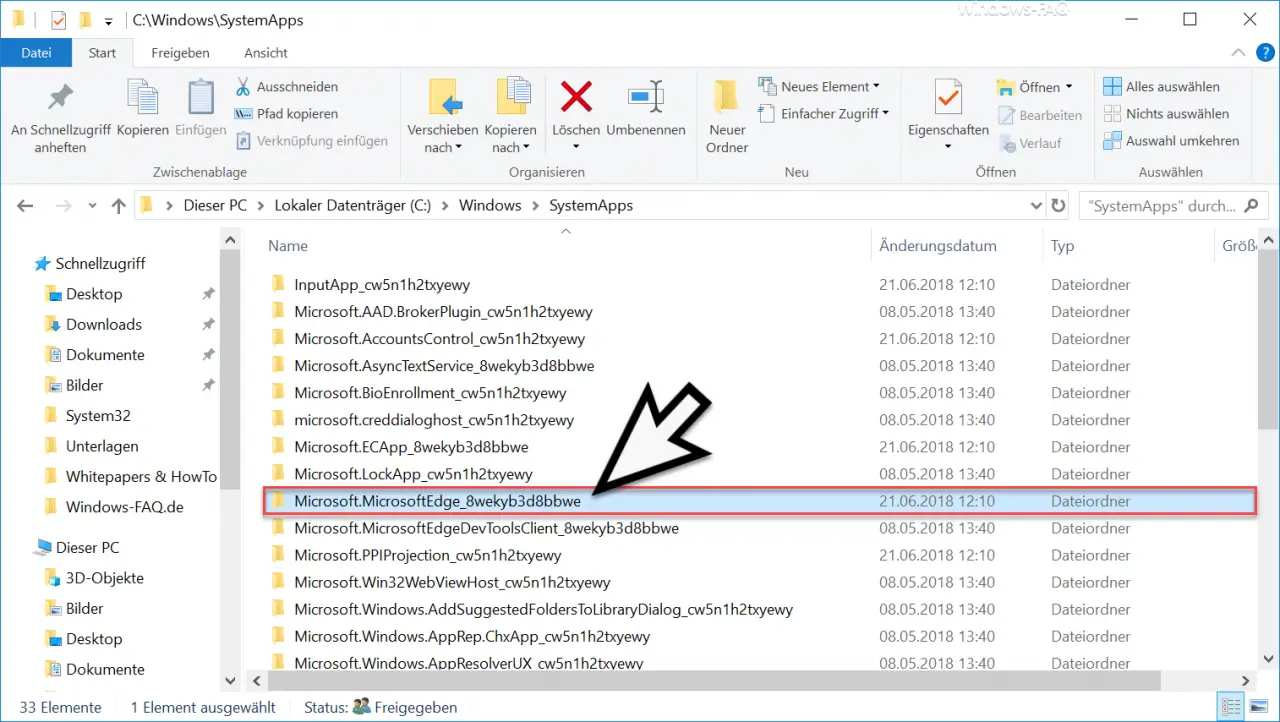
Task: Switch to large icons view in status bar
Action: click(1260, 707)
